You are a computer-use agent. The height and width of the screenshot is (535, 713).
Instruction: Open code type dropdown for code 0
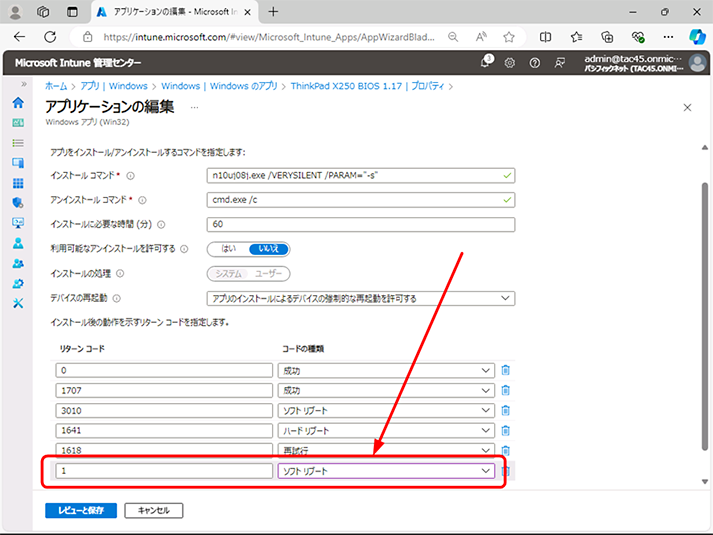click(386, 370)
